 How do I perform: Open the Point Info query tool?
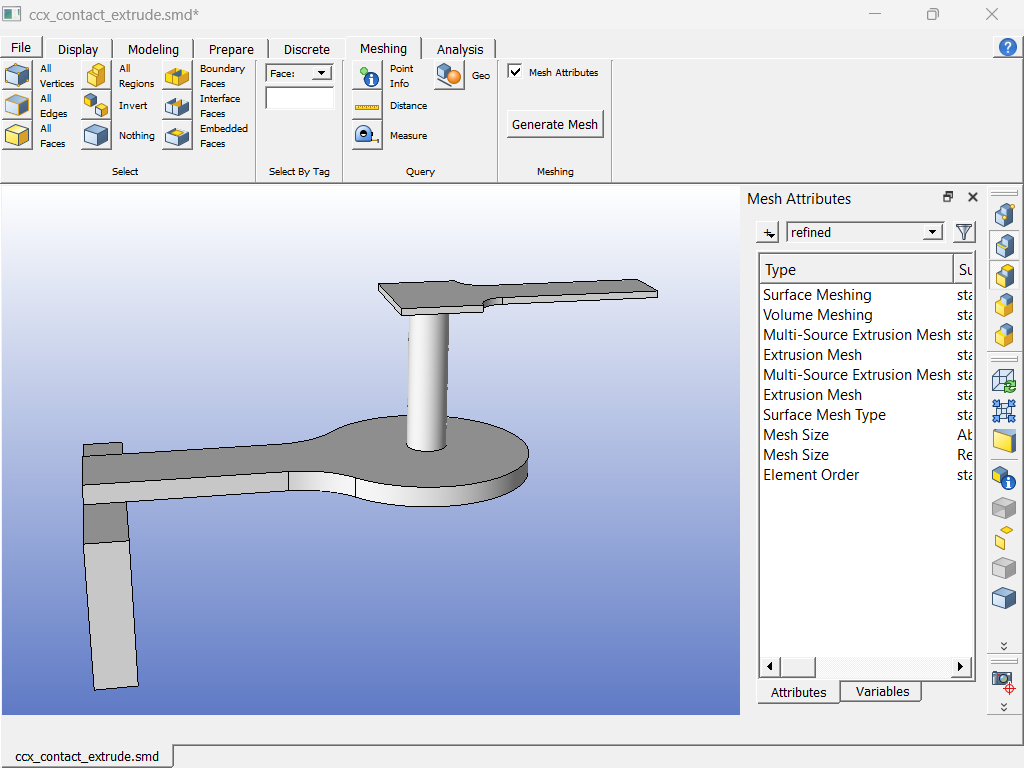click(367, 75)
